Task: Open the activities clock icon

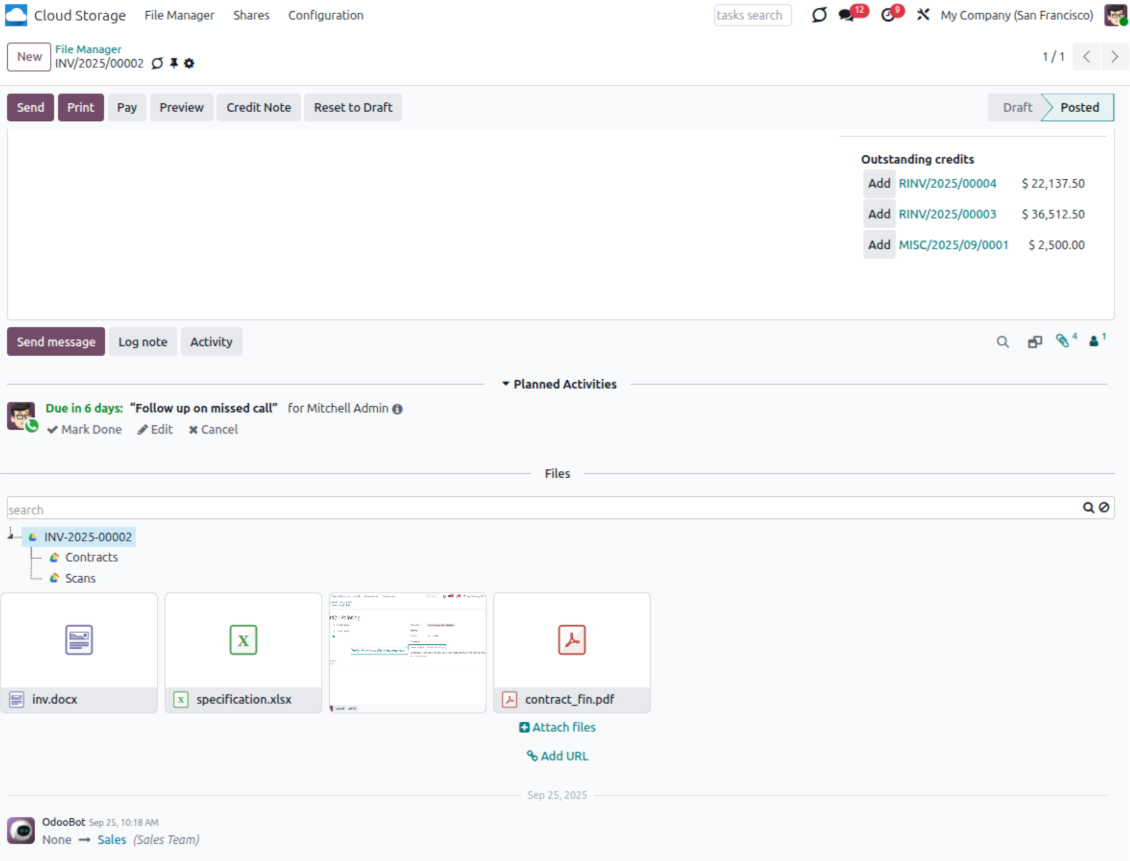Action: [887, 15]
